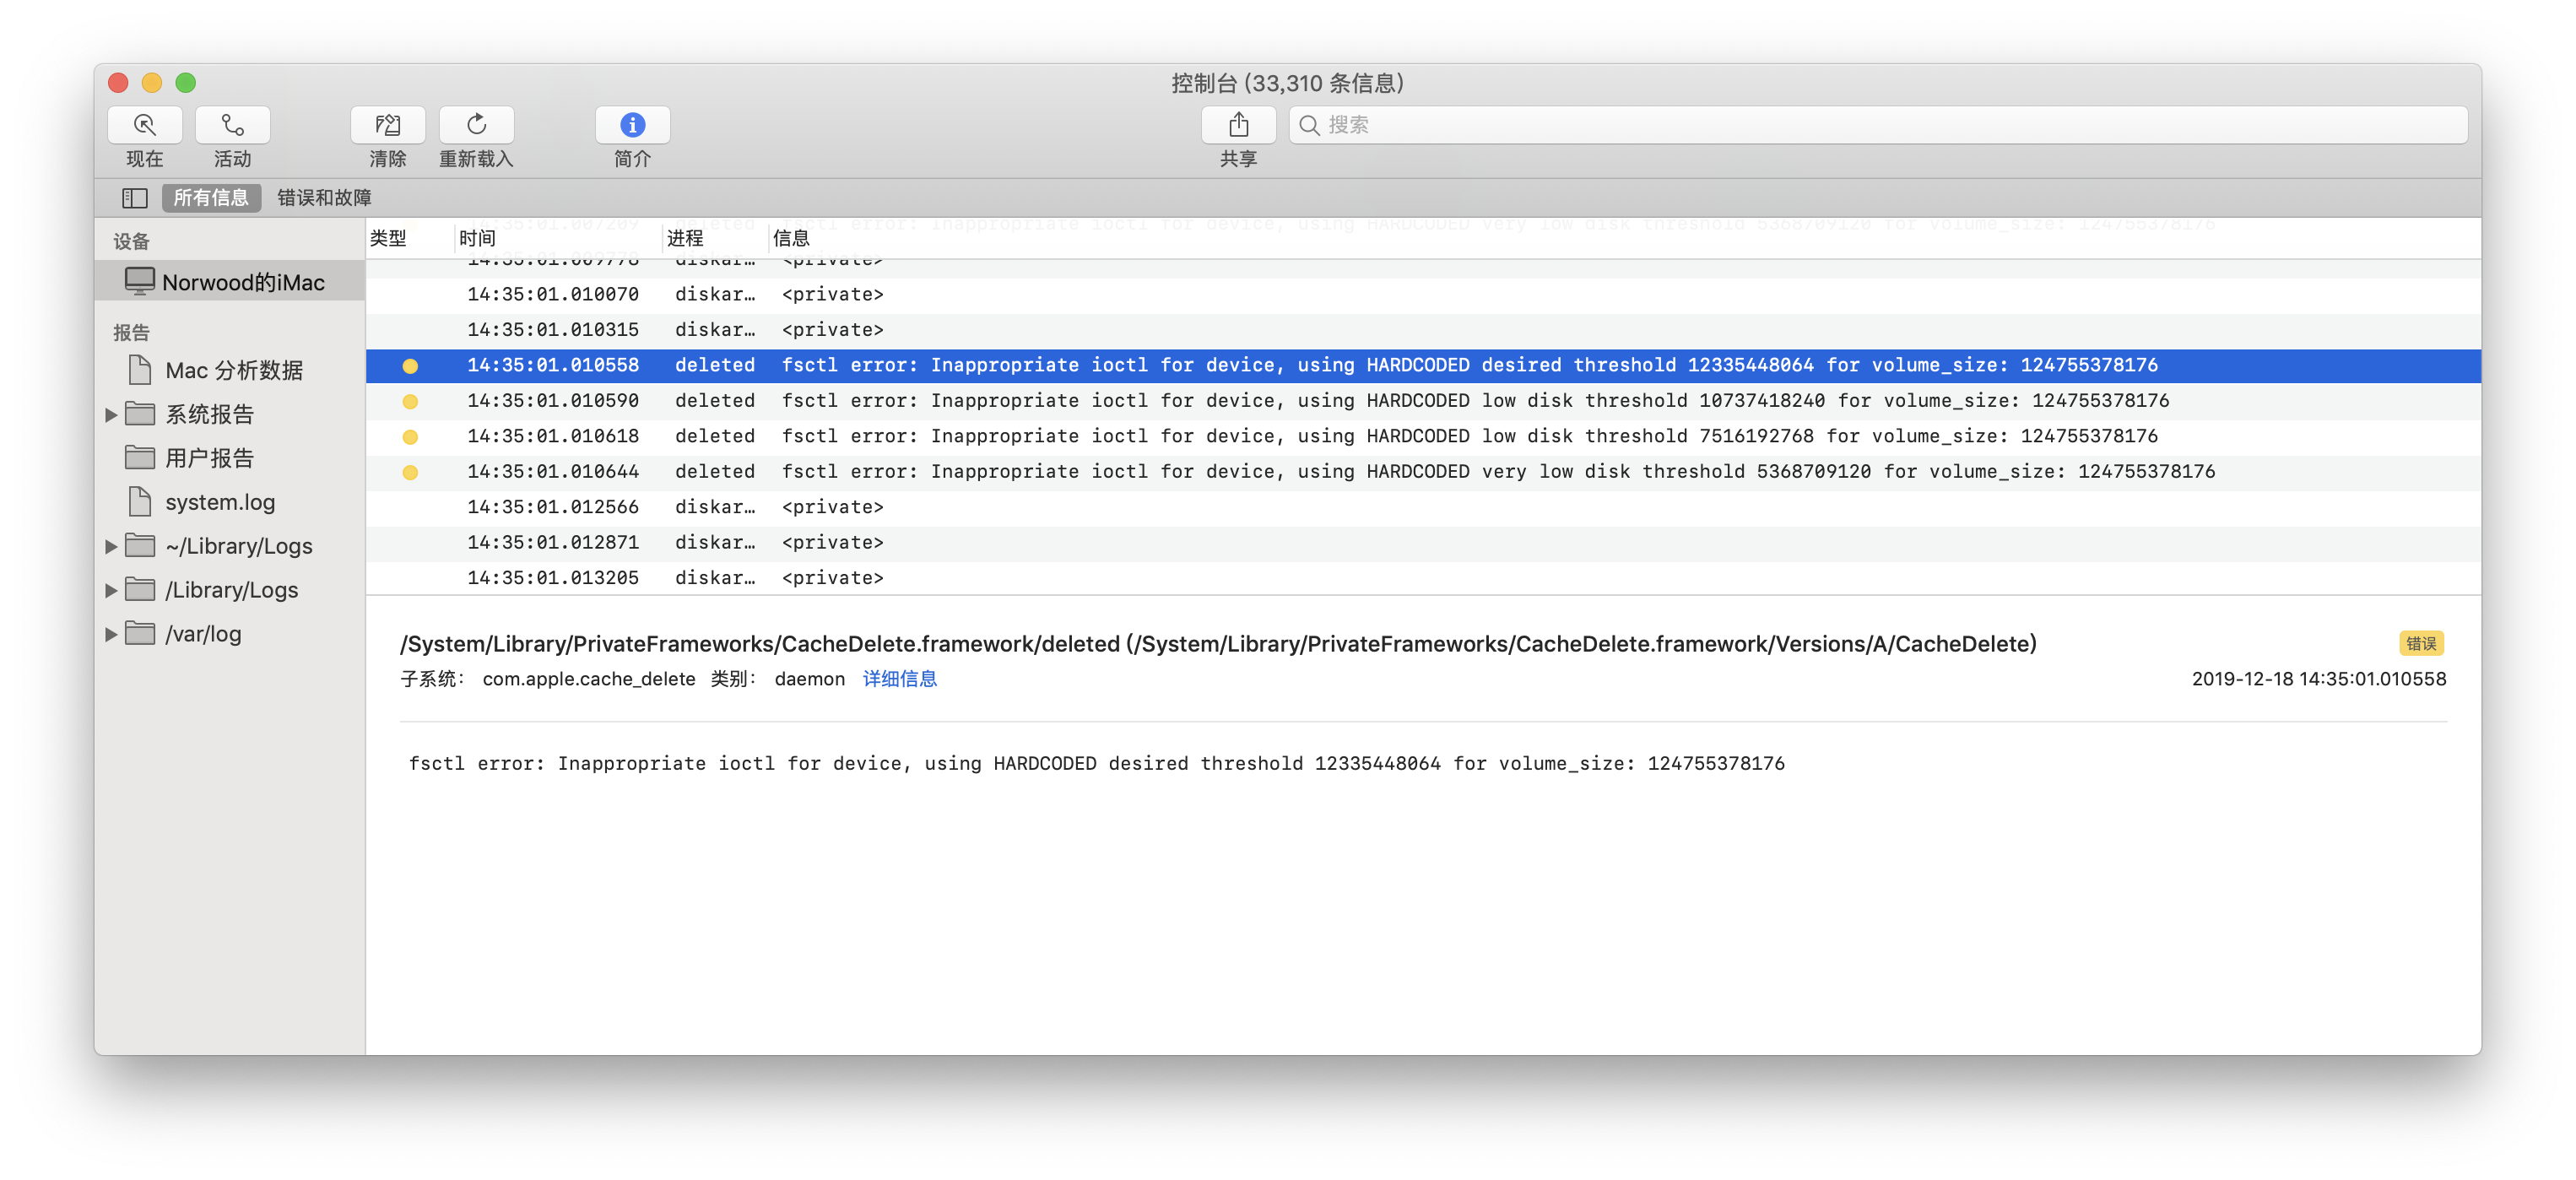Expand the /var/log disclosure triangle

click(x=111, y=634)
